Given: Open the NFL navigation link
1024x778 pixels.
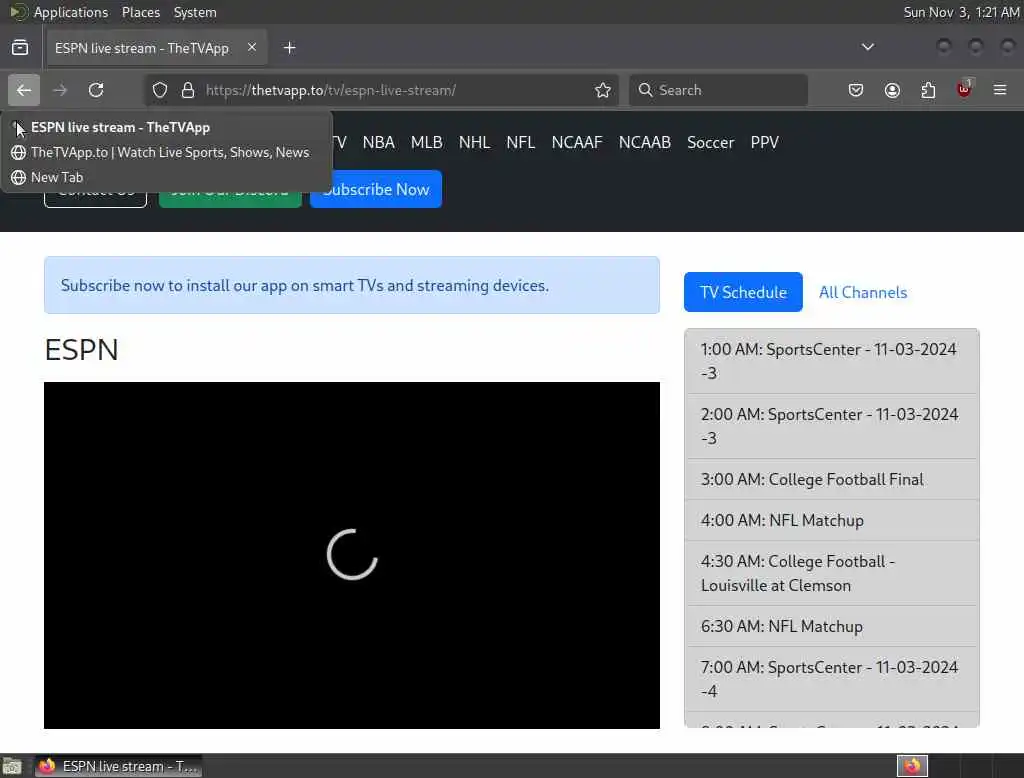Looking at the screenshot, I should point(520,142).
